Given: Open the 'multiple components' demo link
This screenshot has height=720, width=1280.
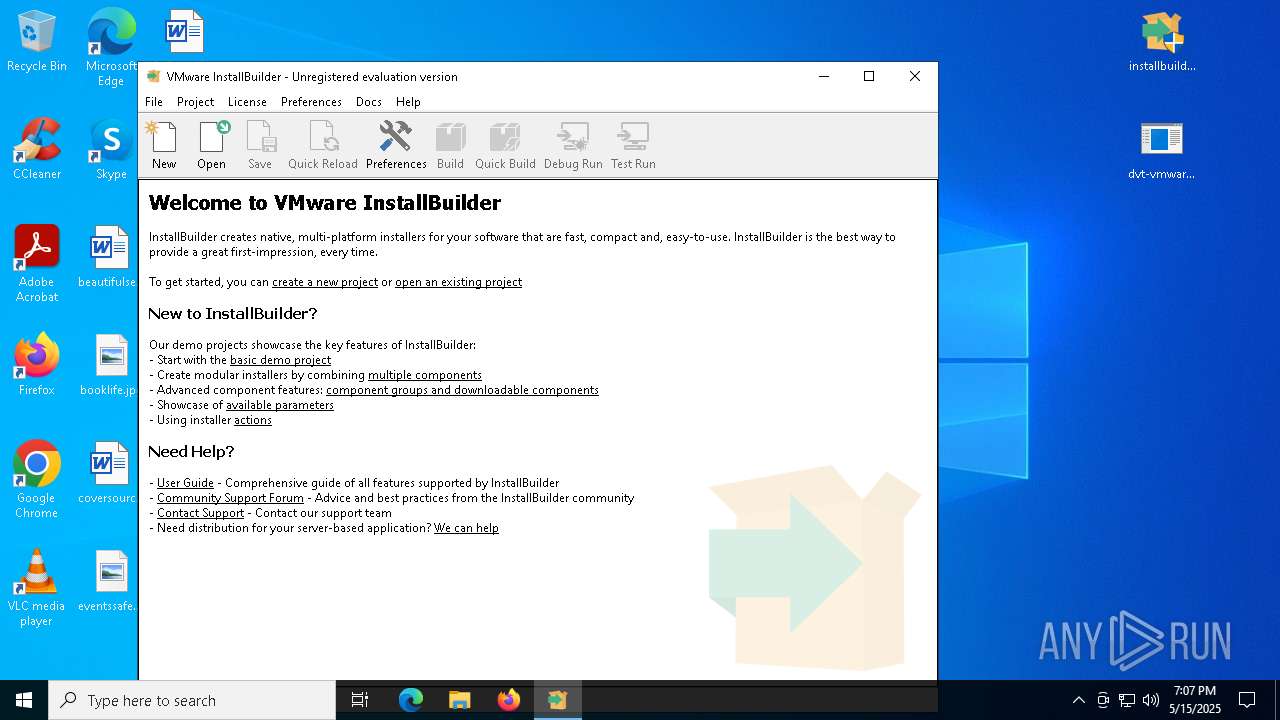Looking at the screenshot, I should [425, 375].
